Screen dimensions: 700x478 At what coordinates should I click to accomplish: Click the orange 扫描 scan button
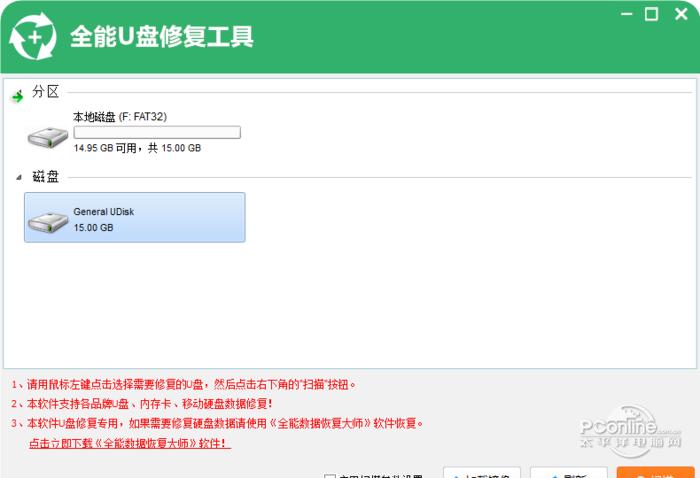pos(655,473)
